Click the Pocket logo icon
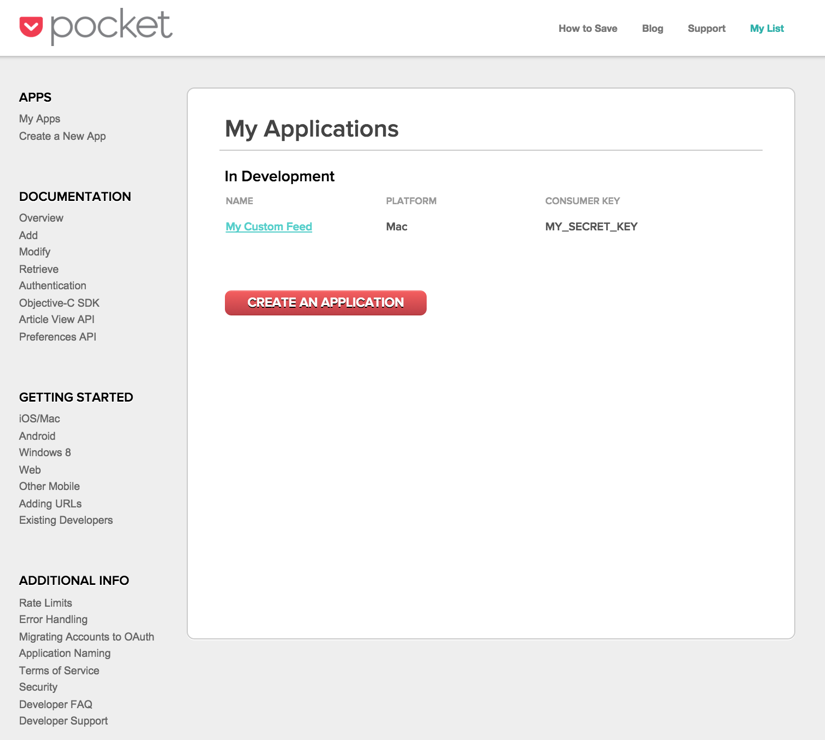825x740 pixels. [31, 27]
